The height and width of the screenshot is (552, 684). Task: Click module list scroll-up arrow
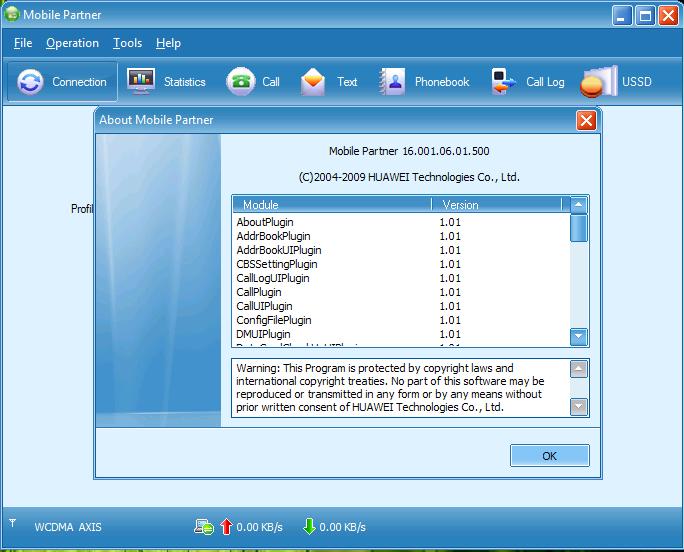(578, 205)
